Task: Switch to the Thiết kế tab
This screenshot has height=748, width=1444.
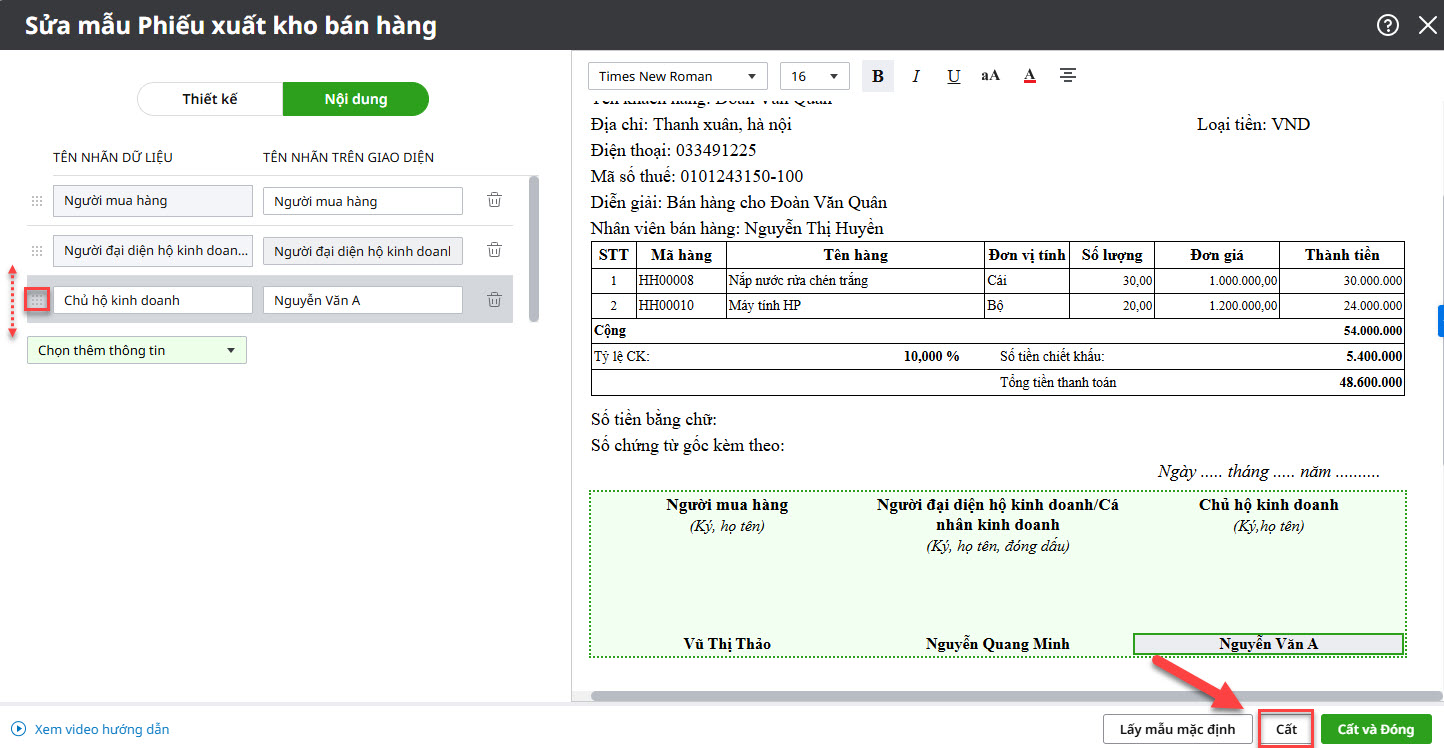Action: click(210, 99)
